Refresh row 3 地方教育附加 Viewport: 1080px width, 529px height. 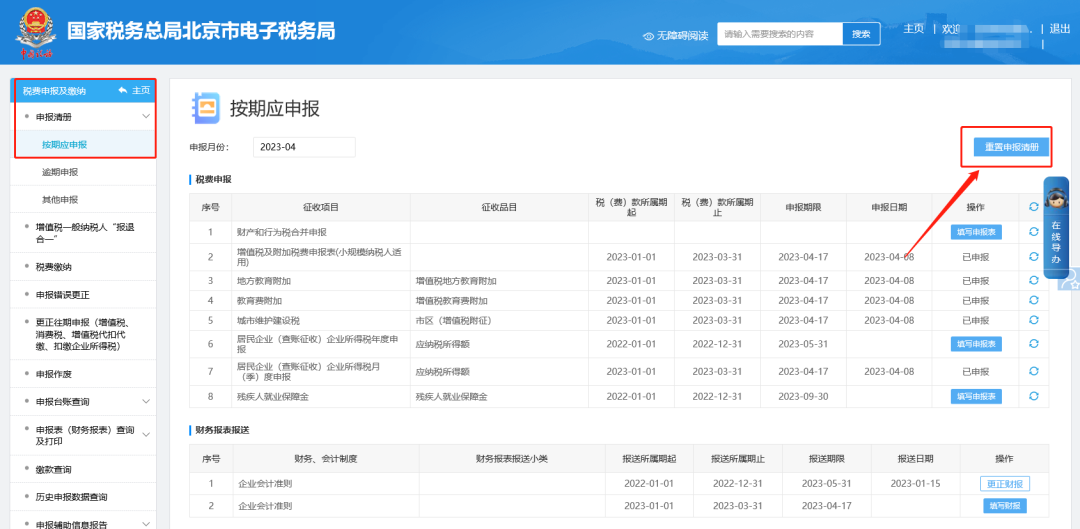click(1033, 280)
